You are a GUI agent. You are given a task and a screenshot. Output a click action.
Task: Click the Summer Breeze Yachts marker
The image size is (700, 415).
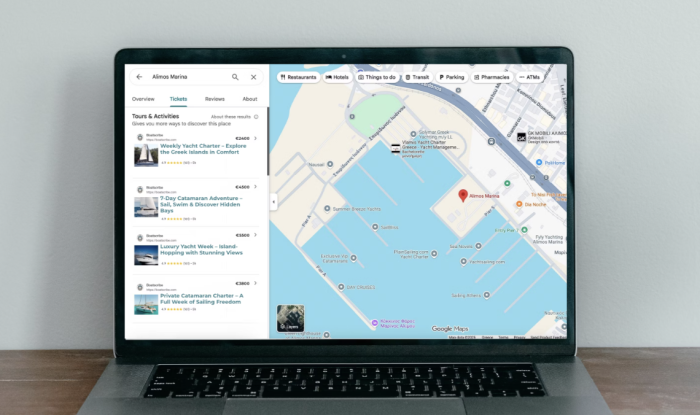click(x=327, y=208)
